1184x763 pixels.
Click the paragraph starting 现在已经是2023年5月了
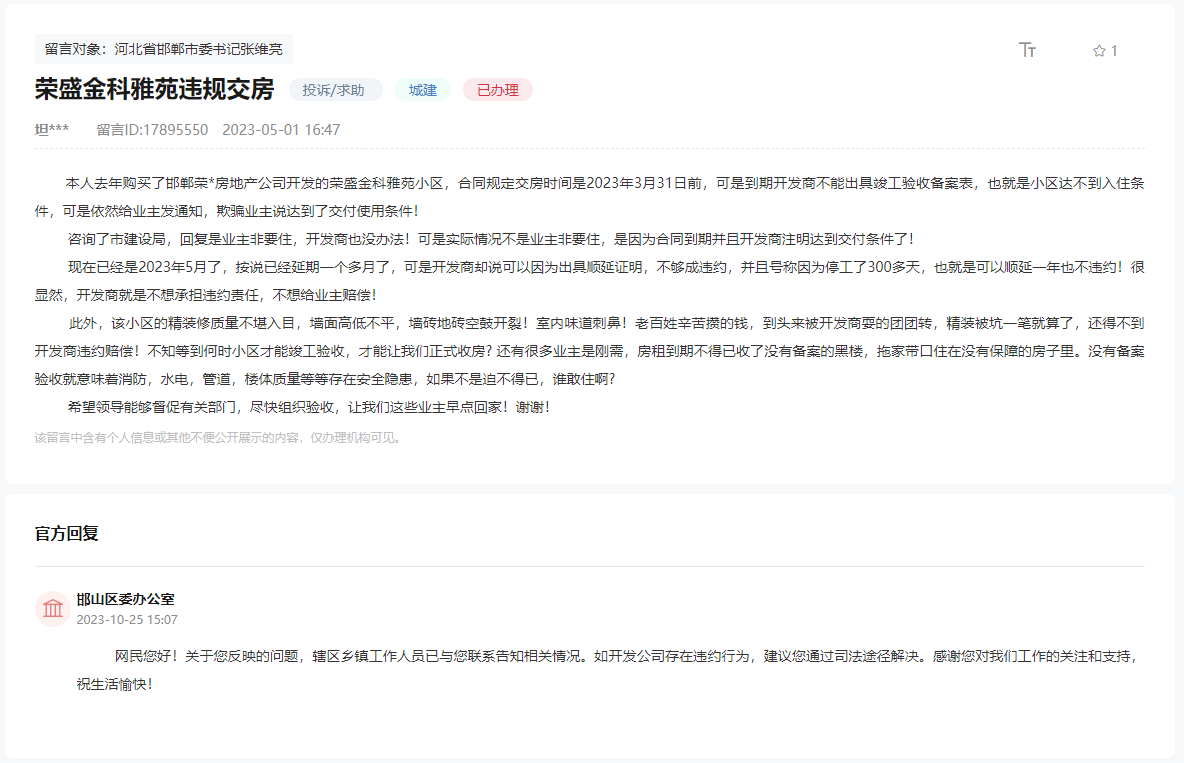pos(590,281)
